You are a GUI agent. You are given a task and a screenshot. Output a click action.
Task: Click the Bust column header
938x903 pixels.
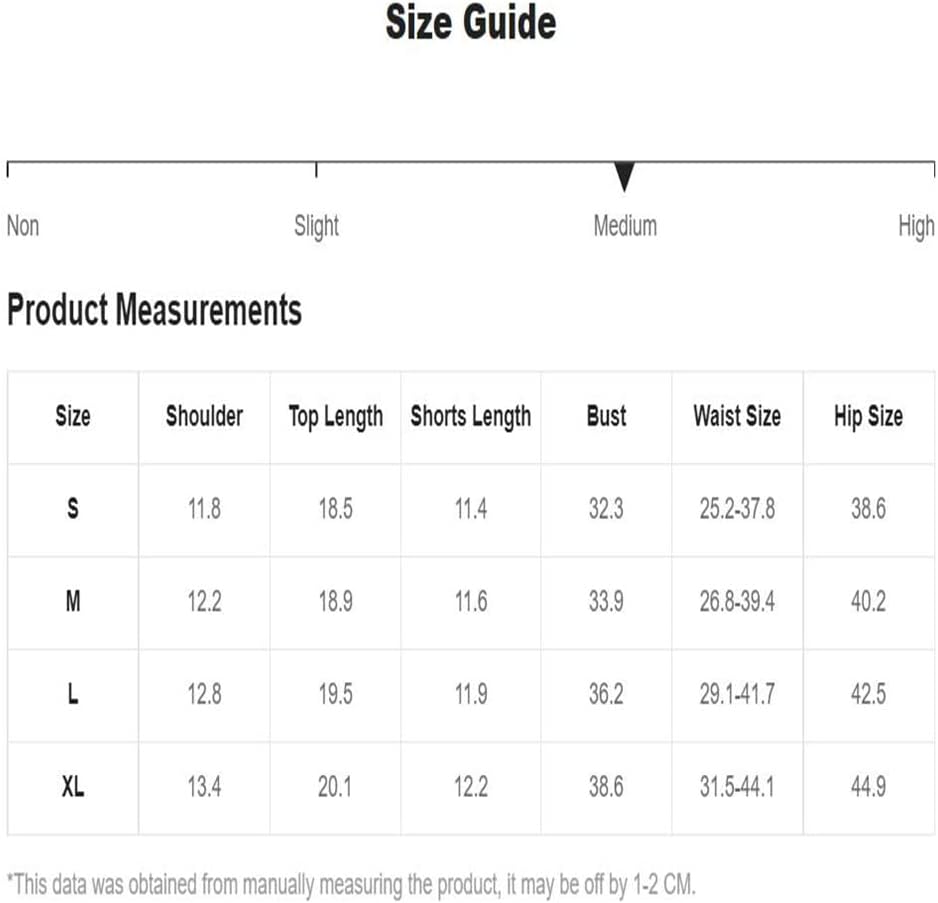607,416
